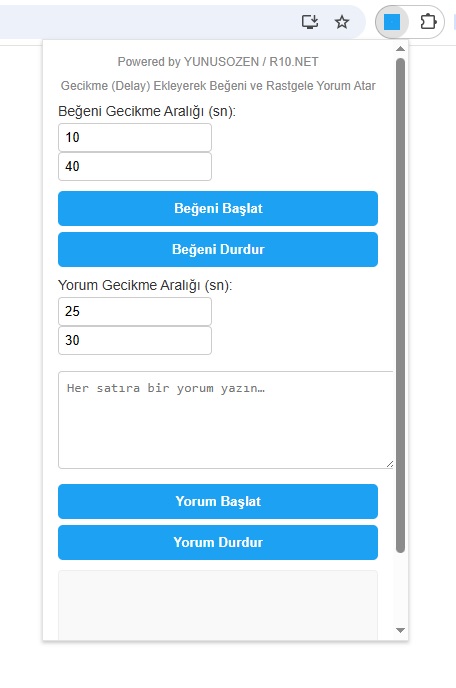Focus the comment delay field showing 30
Image resolution: width=456 pixels, height=688 pixels.
135,340
